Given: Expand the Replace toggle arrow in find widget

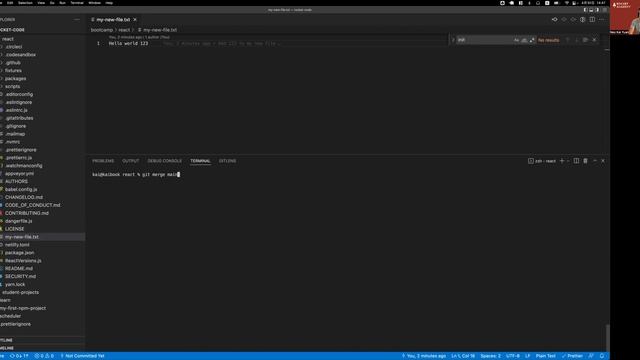Looking at the screenshot, I should pyautogui.click(x=453, y=40).
